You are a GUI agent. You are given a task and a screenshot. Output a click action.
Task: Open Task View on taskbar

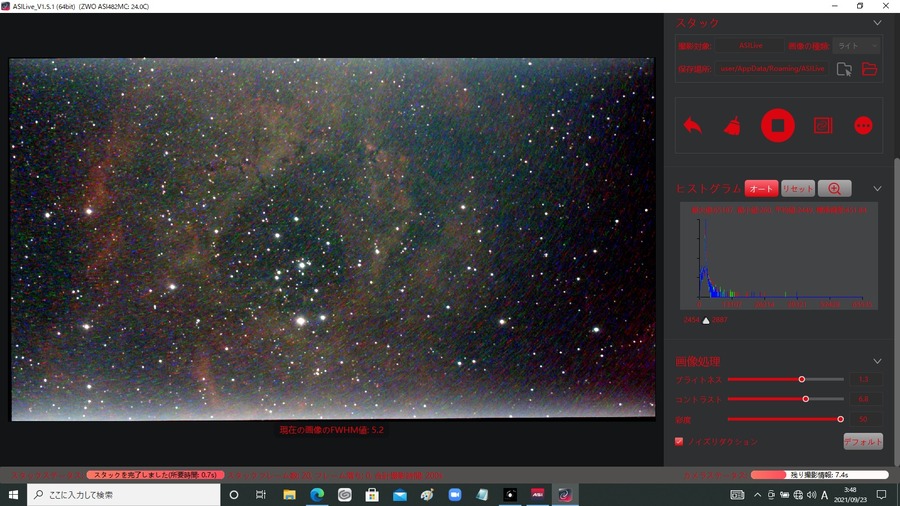click(261, 495)
